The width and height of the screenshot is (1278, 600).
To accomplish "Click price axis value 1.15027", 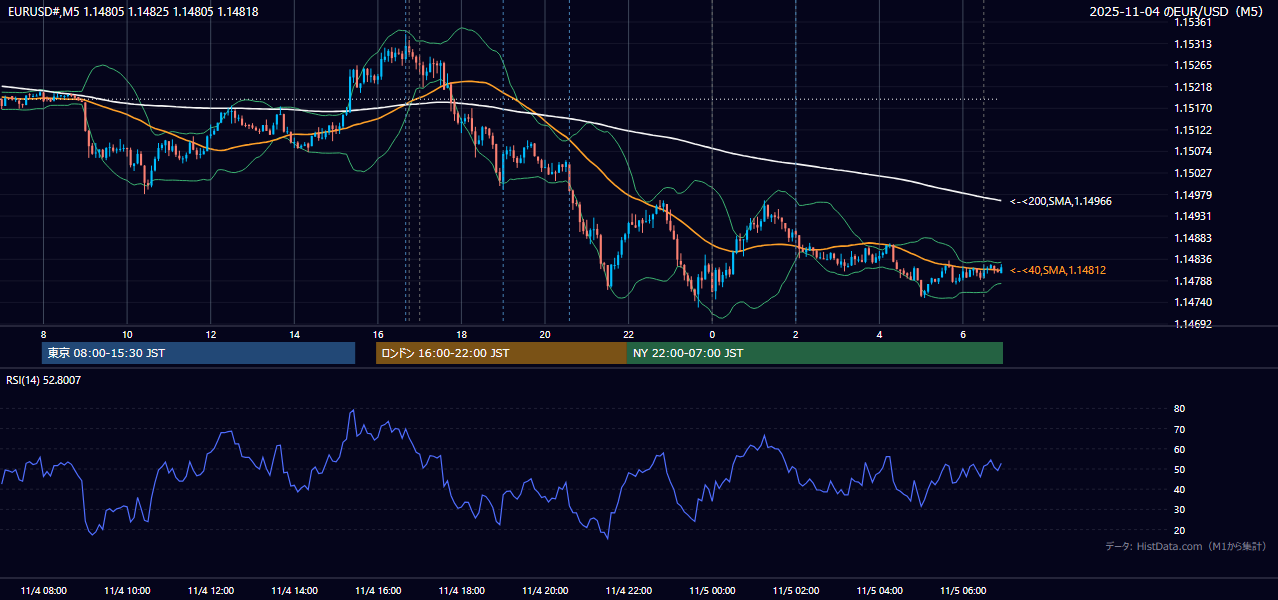I will 1192,173.
